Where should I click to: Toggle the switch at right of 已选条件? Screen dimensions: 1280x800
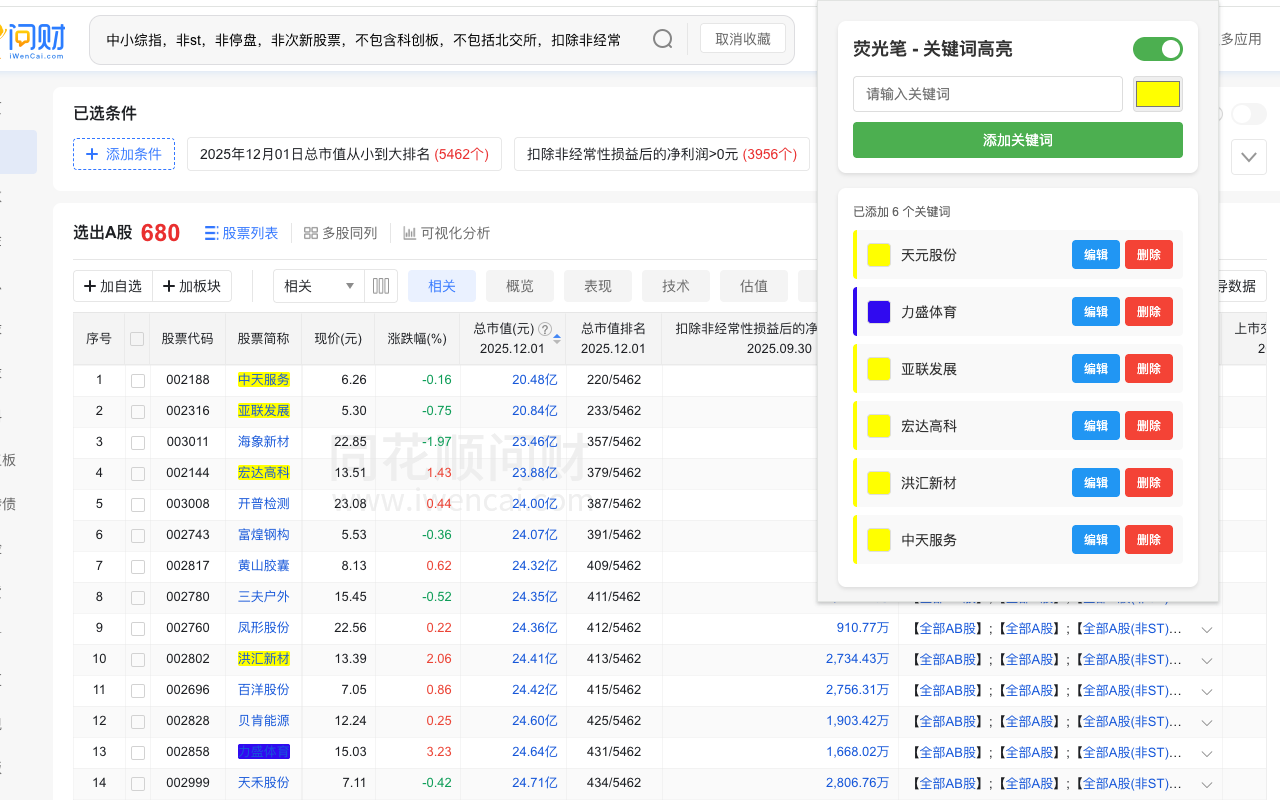[1248, 114]
